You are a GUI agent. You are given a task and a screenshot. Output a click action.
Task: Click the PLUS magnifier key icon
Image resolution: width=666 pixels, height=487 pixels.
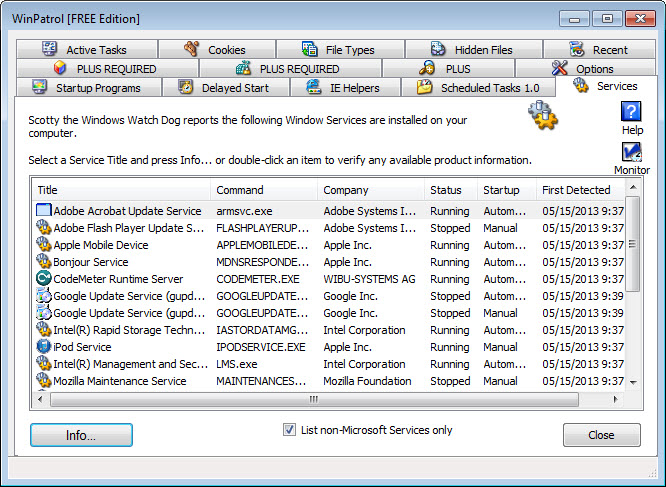[427, 68]
